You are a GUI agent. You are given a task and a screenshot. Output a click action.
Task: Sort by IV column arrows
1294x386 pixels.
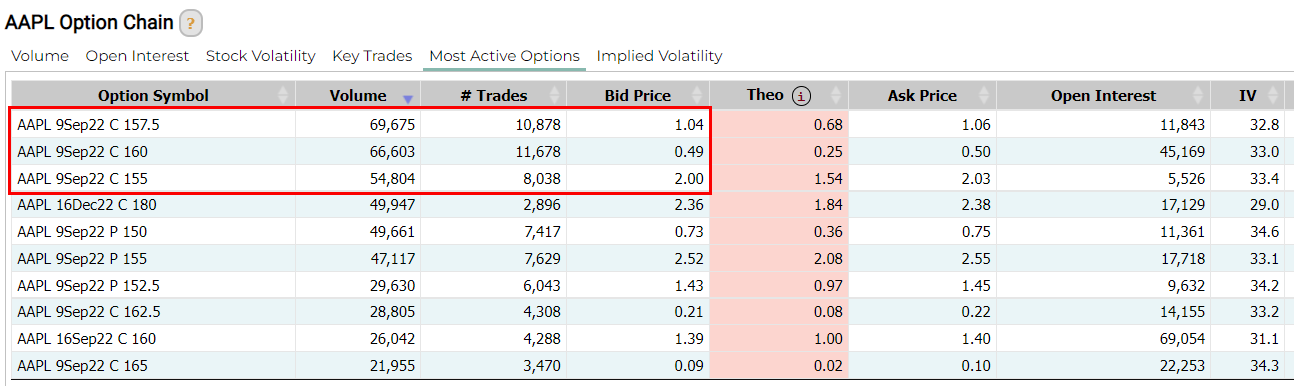point(1273,96)
